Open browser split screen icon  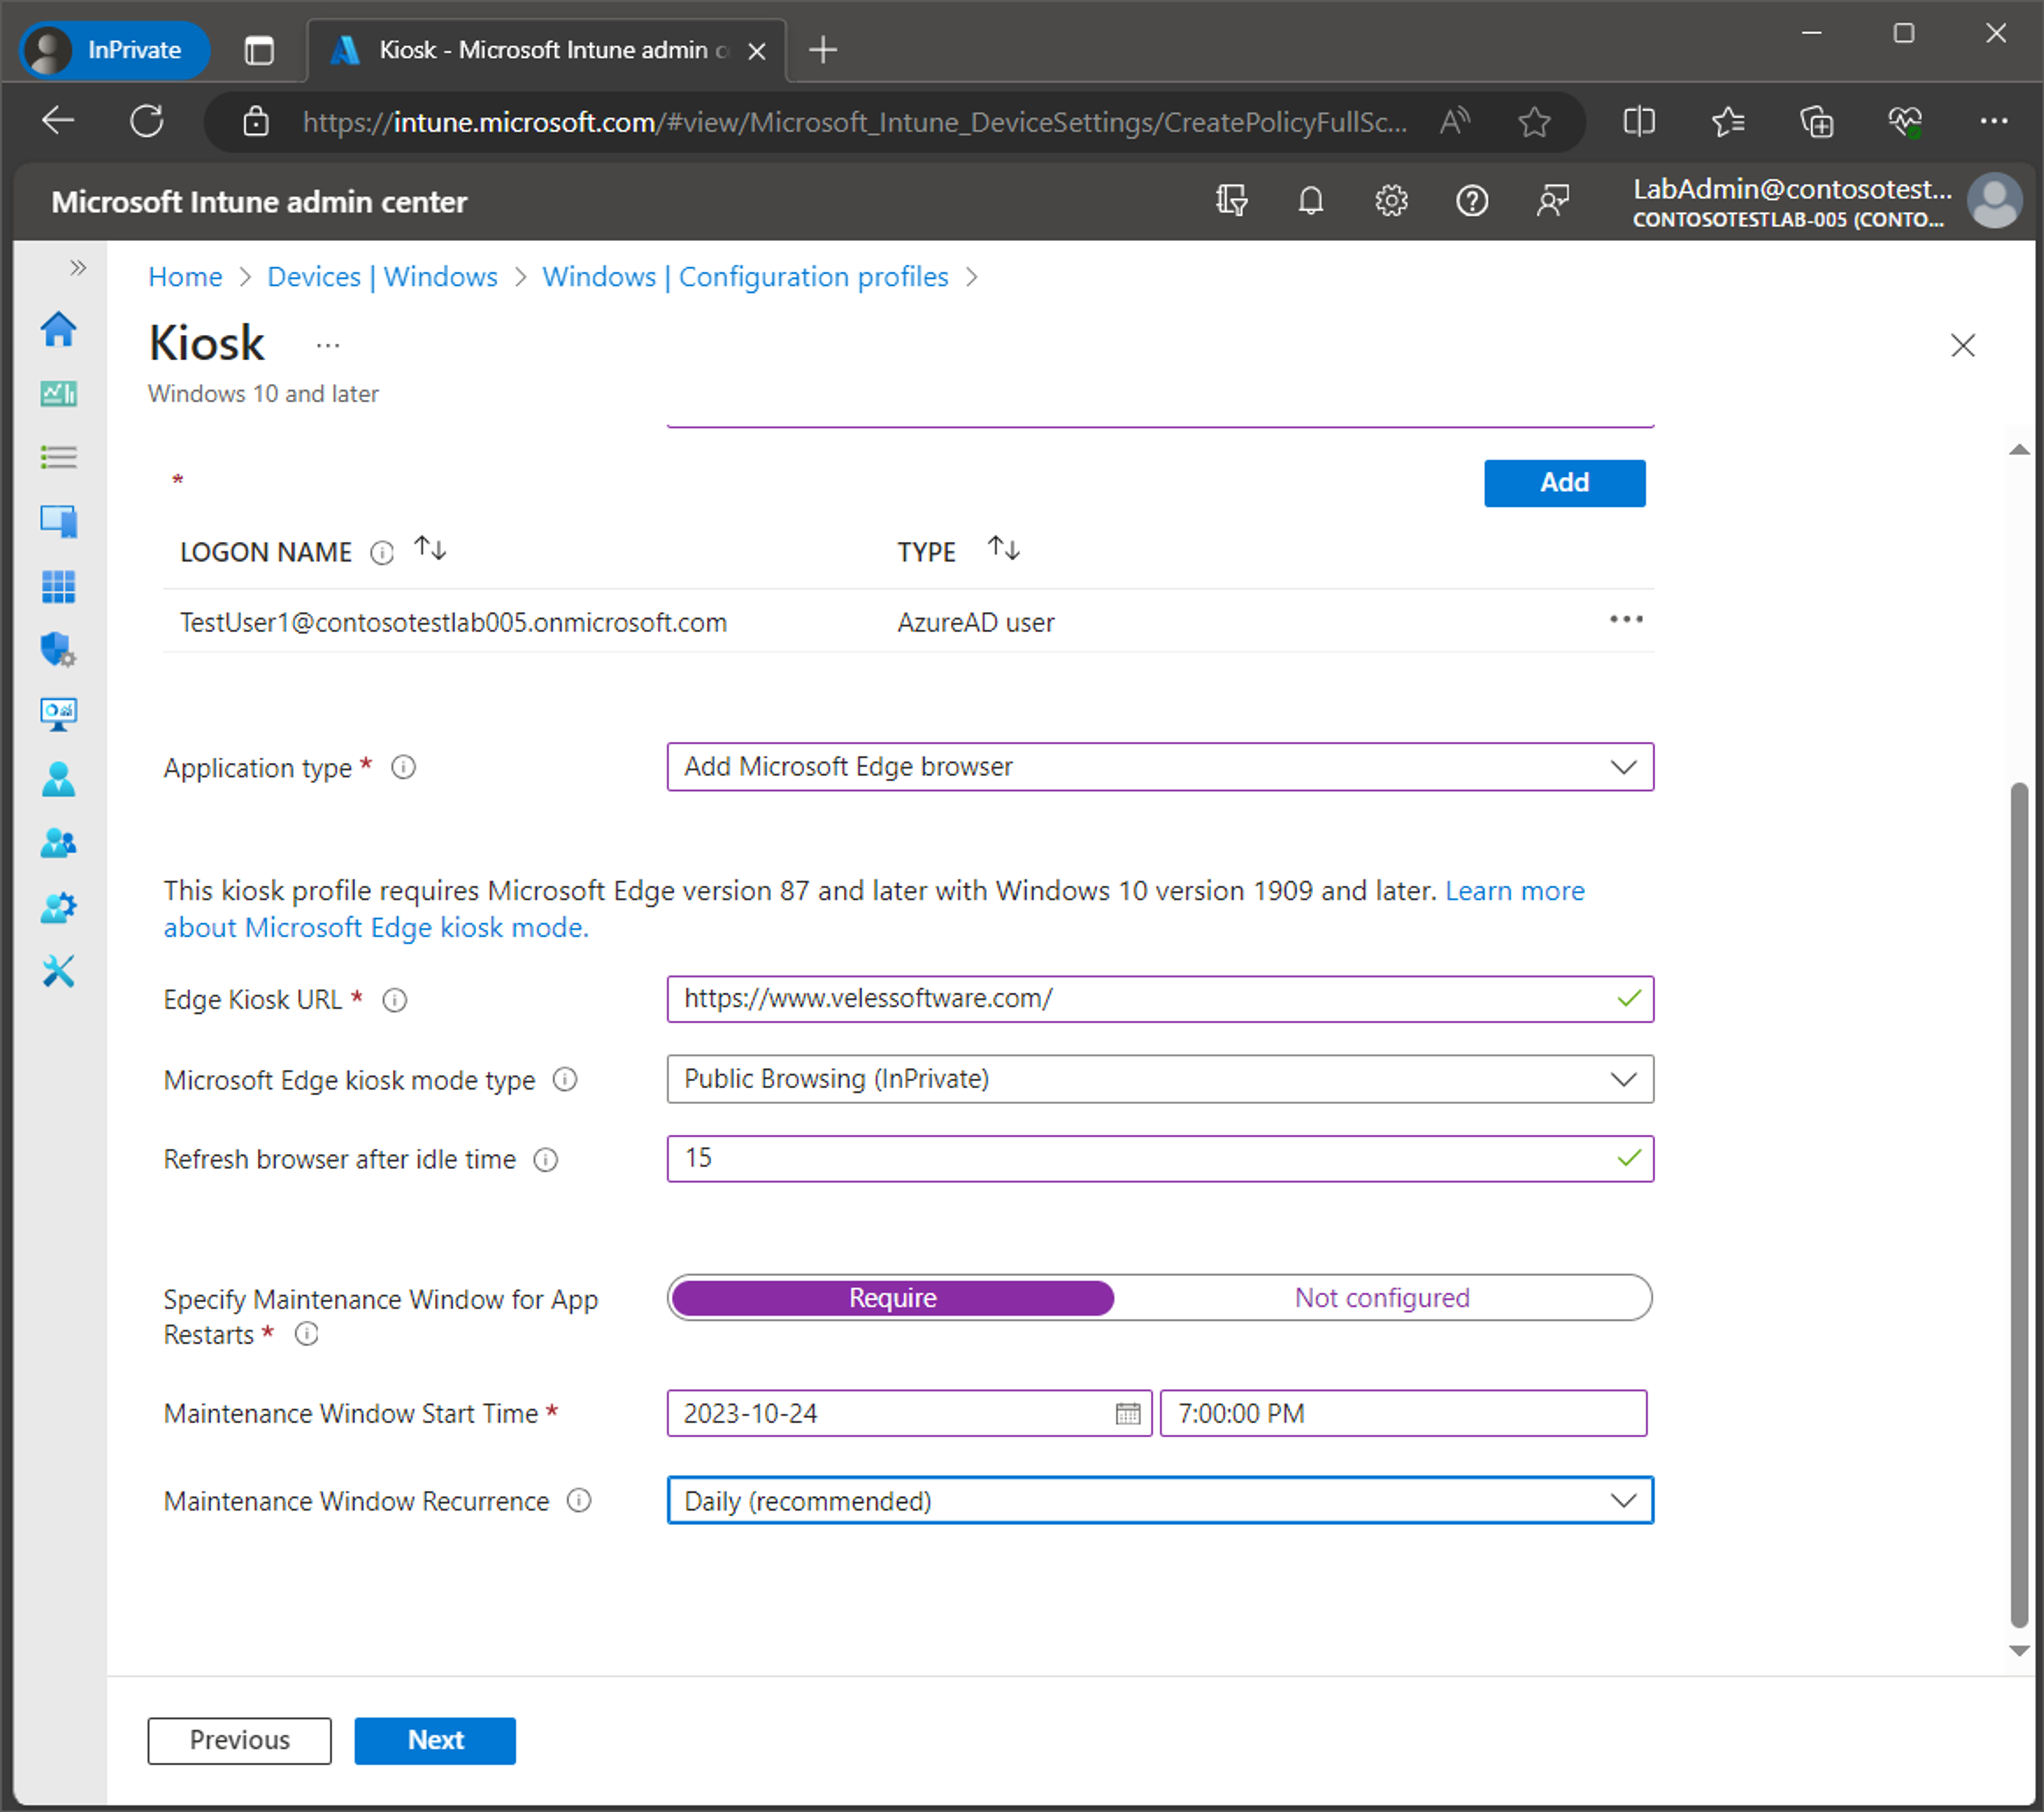(x=1639, y=122)
